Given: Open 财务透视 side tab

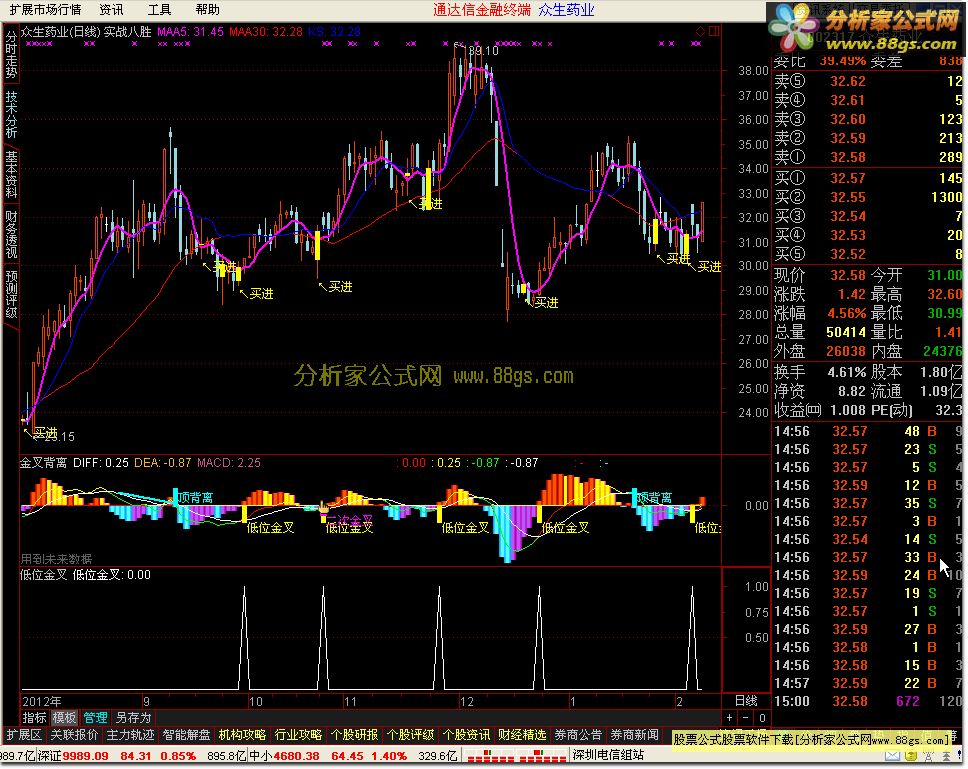Looking at the screenshot, I should click(x=10, y=235).
